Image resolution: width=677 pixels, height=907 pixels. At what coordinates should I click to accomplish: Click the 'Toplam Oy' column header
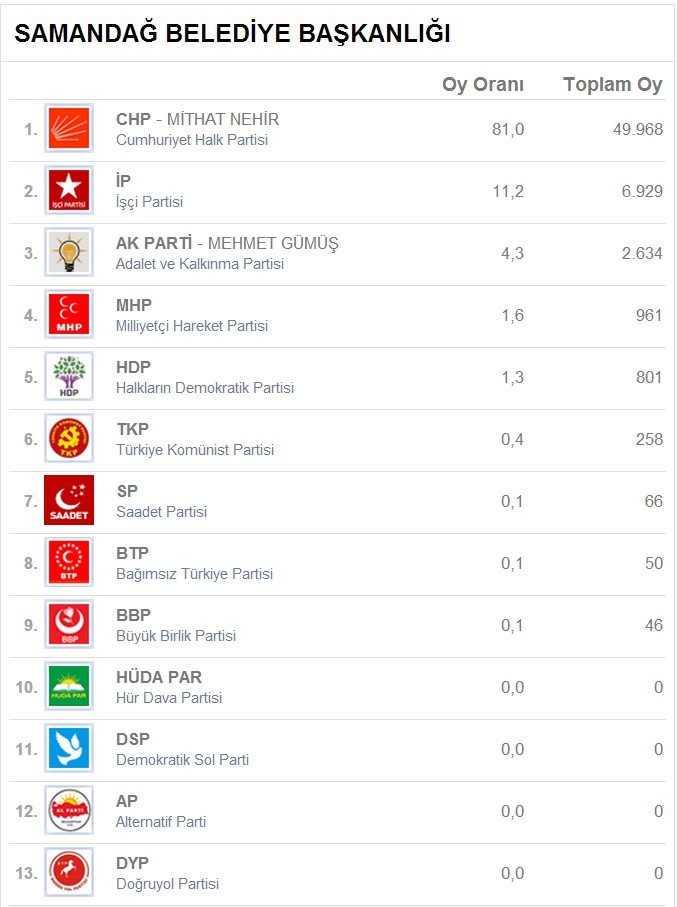coord(612,85)
